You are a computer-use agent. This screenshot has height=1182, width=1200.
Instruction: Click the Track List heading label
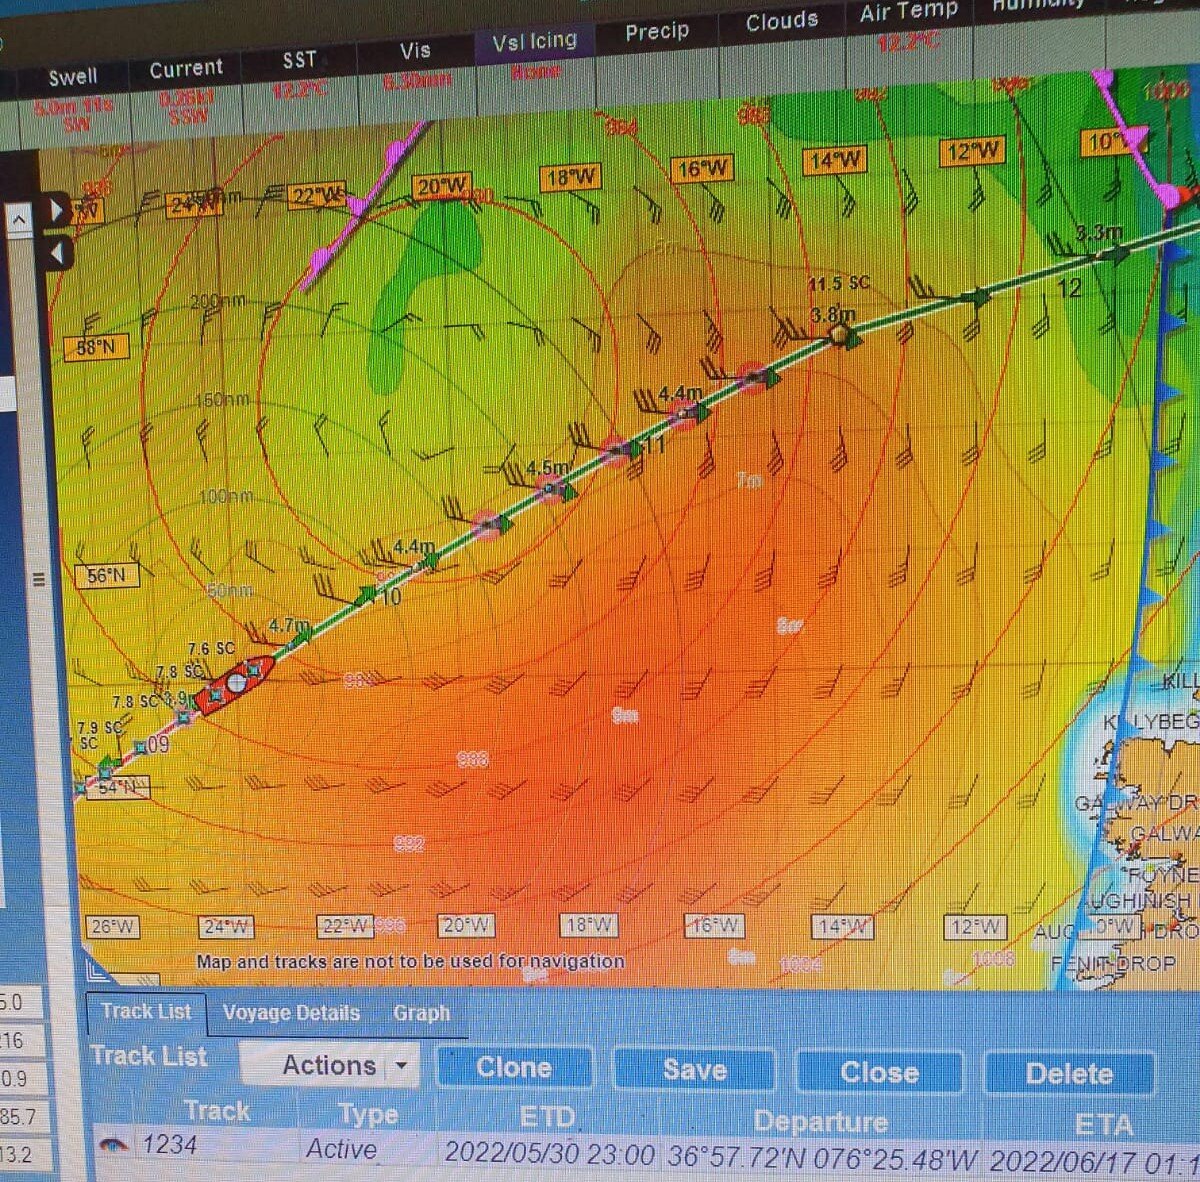(149, 1056)
